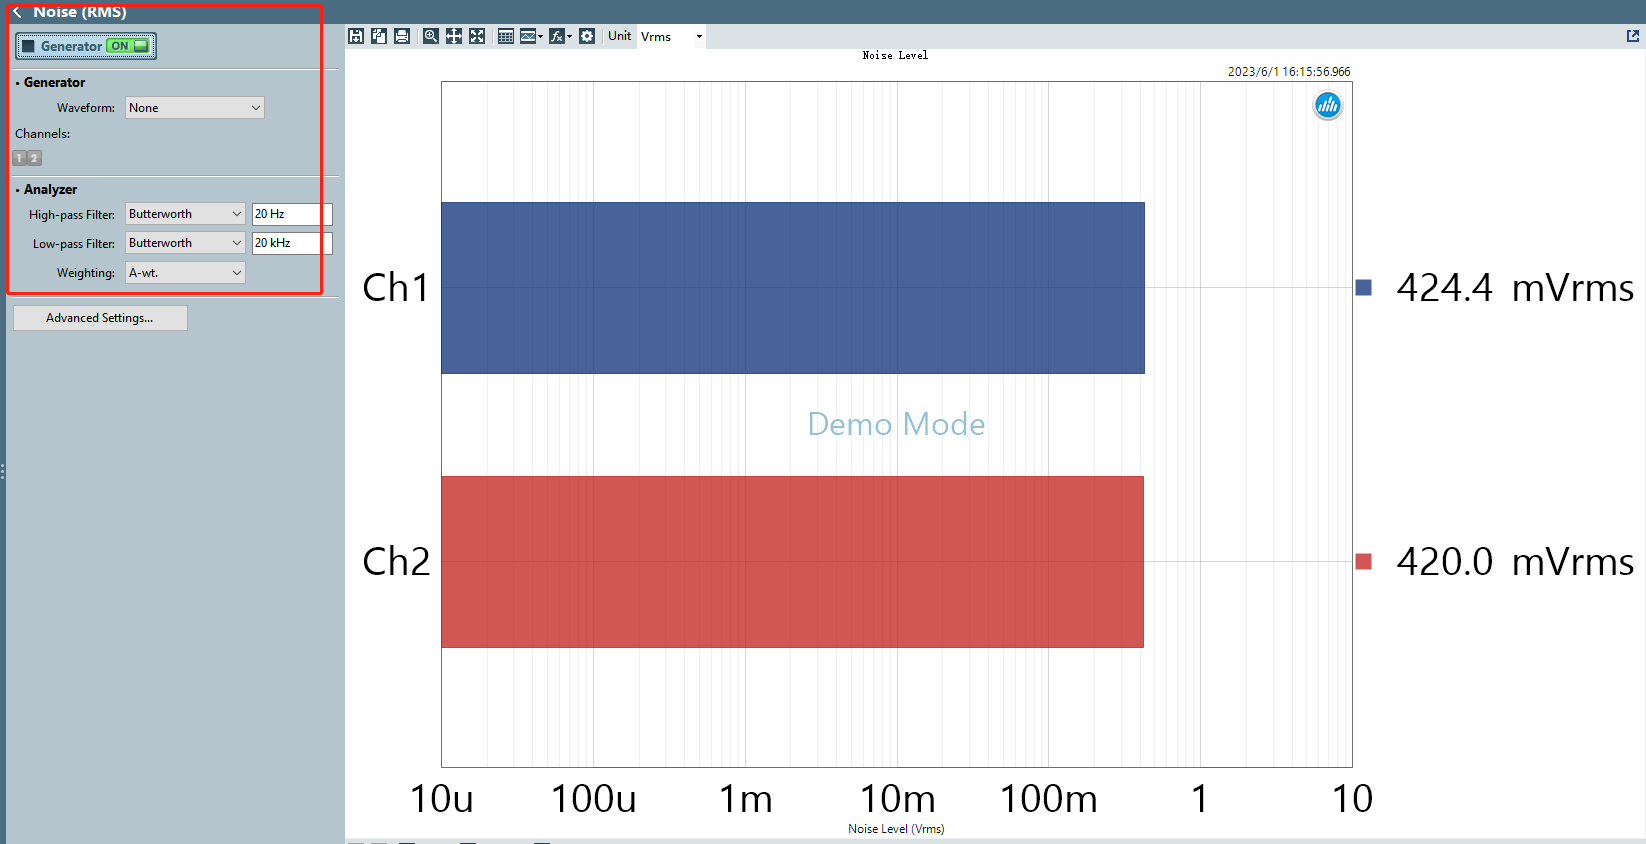Open the Weighting A-wt. dropdown

pos(185,273)
